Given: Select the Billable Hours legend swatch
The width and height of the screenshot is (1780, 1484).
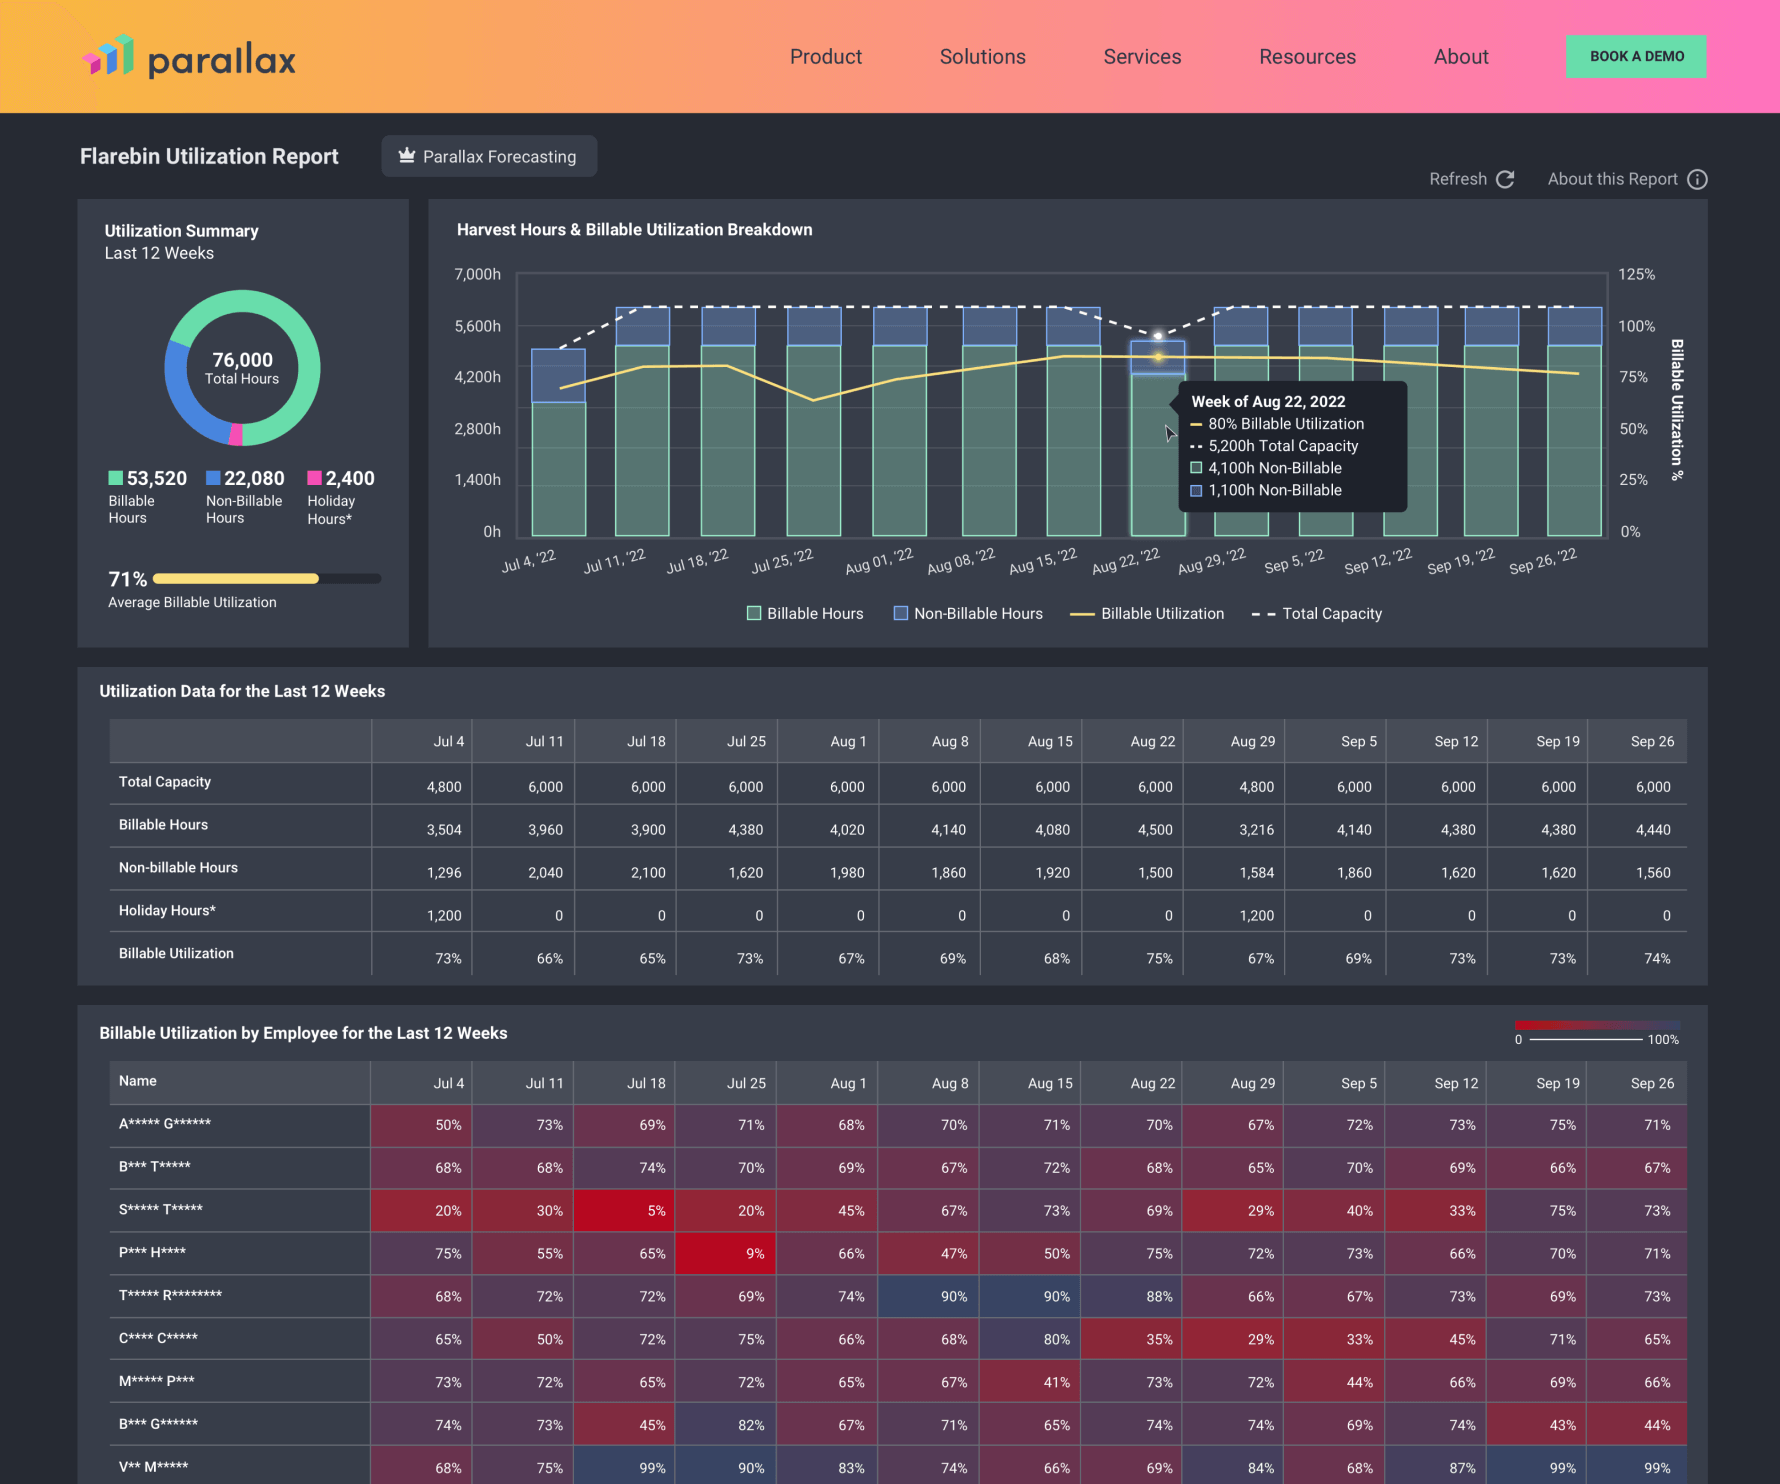Looking at the screenshot, I should coord(754,613).
